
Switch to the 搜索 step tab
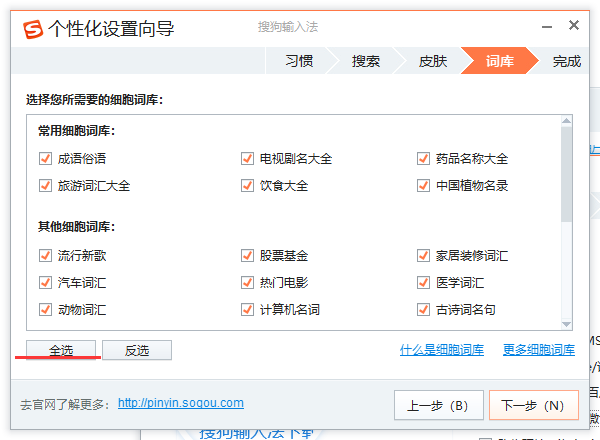[x=366, y=61]
